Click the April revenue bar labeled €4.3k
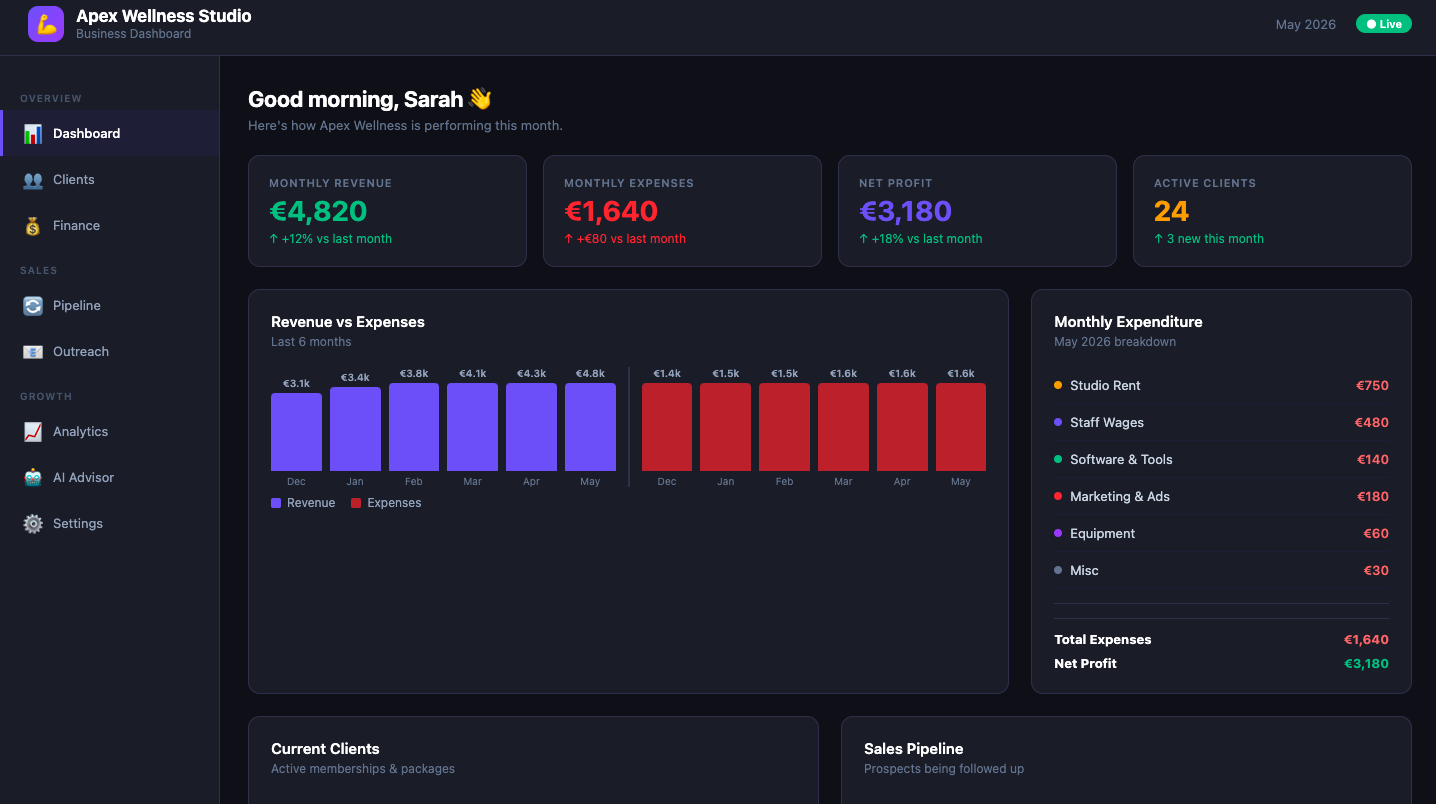Image resolution: width=1436 pixels, height=804 pixels. point(531,427)
